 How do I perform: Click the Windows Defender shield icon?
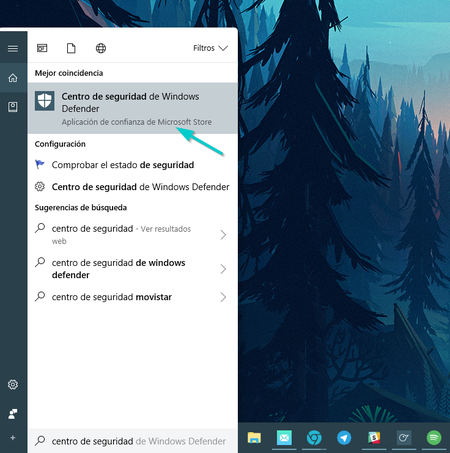click(45, 101)
